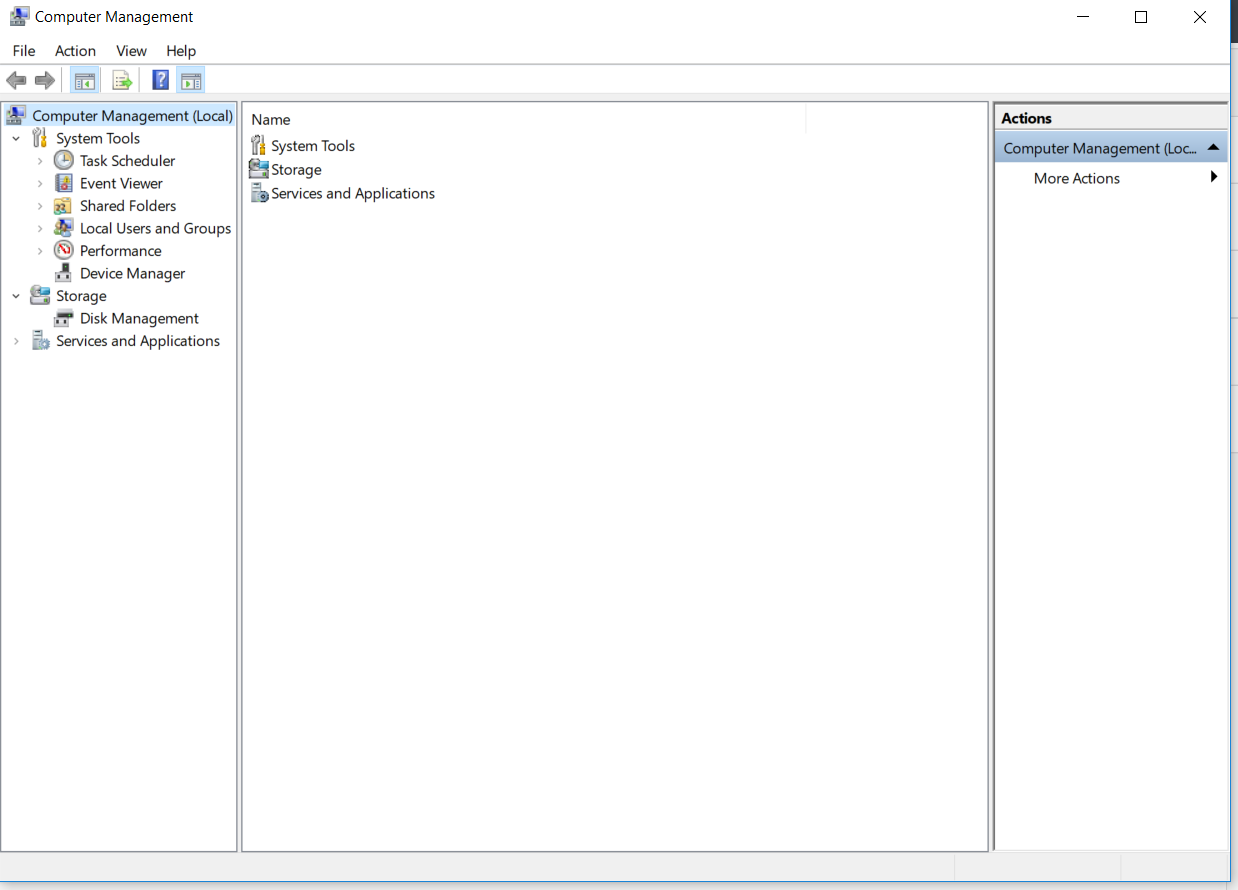Expand the Task Scheduler node arrow

tap(40, 161)
